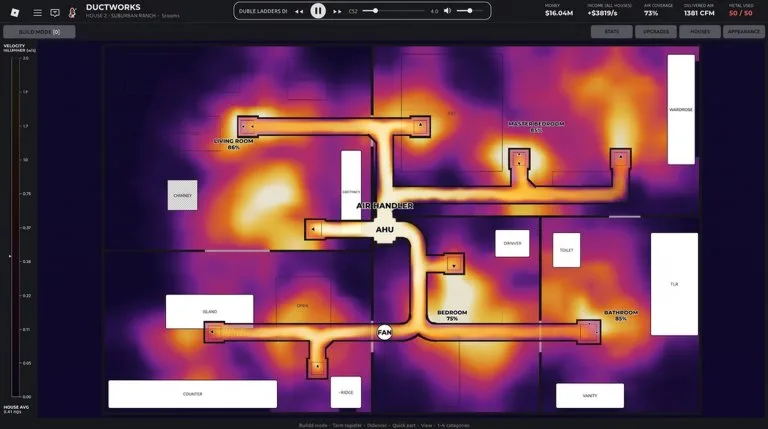768x429 pixels.
Task: Select the vent at the top-center duct end
Action: click(x=420, y=126)
